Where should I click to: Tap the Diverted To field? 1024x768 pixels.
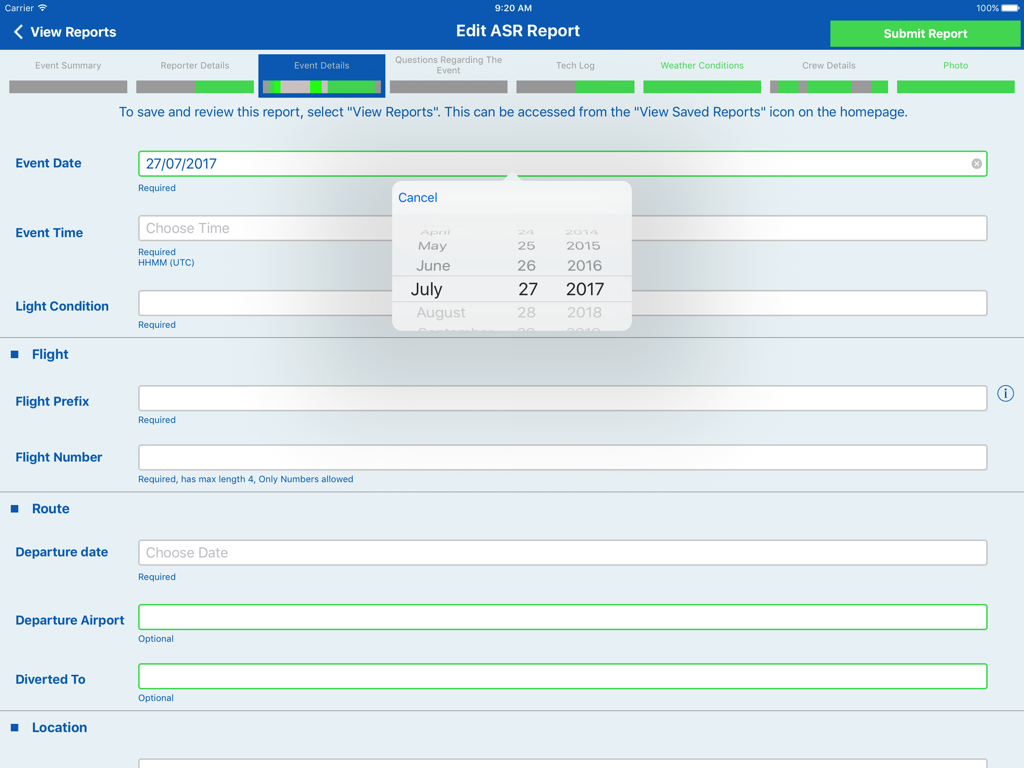click(x=562, y=676)
